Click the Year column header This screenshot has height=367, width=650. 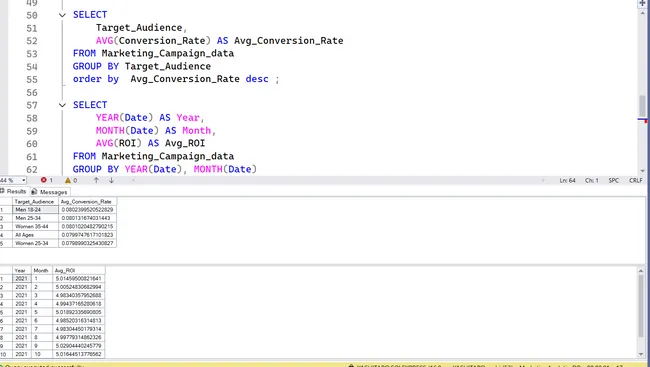pos(22,270)
